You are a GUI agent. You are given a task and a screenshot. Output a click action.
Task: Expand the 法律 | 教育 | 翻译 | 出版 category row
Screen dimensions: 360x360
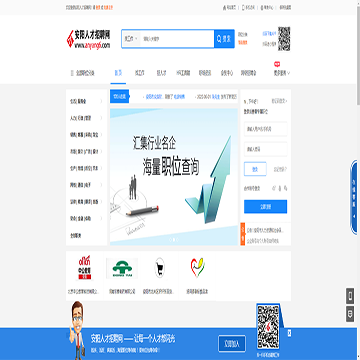pyautogui.click(x=87, y=202)
